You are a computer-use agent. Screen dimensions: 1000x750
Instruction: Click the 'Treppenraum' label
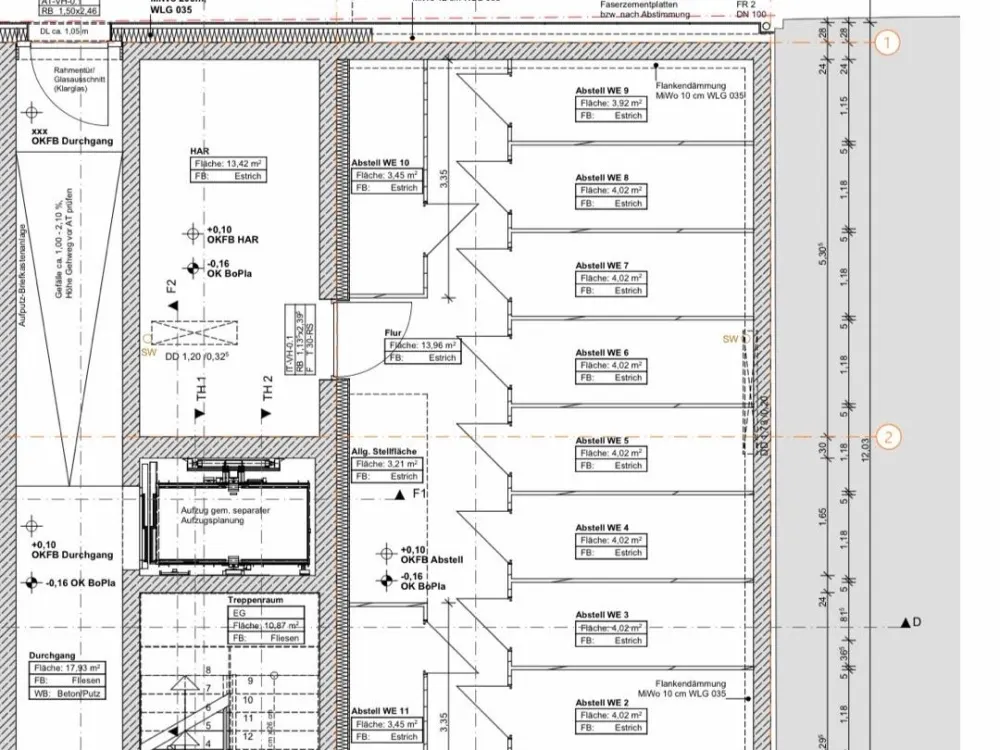pos(255,600)
